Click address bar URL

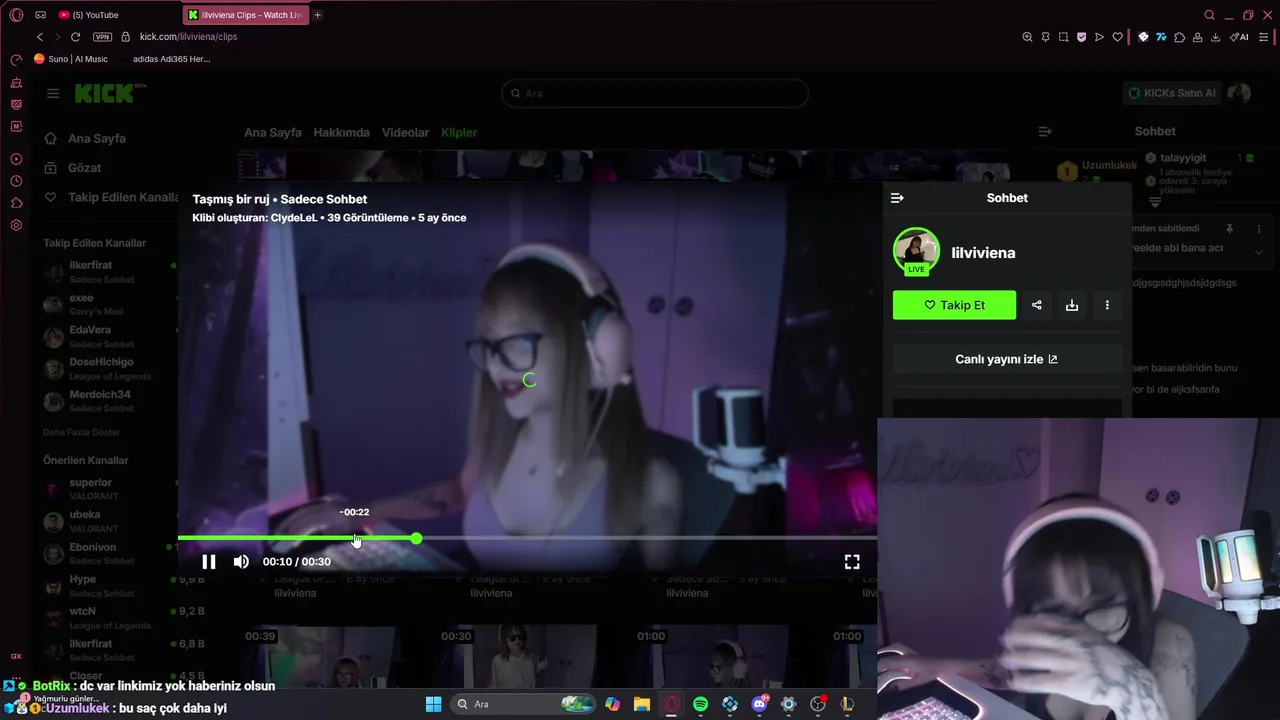(x=188, y=37)
